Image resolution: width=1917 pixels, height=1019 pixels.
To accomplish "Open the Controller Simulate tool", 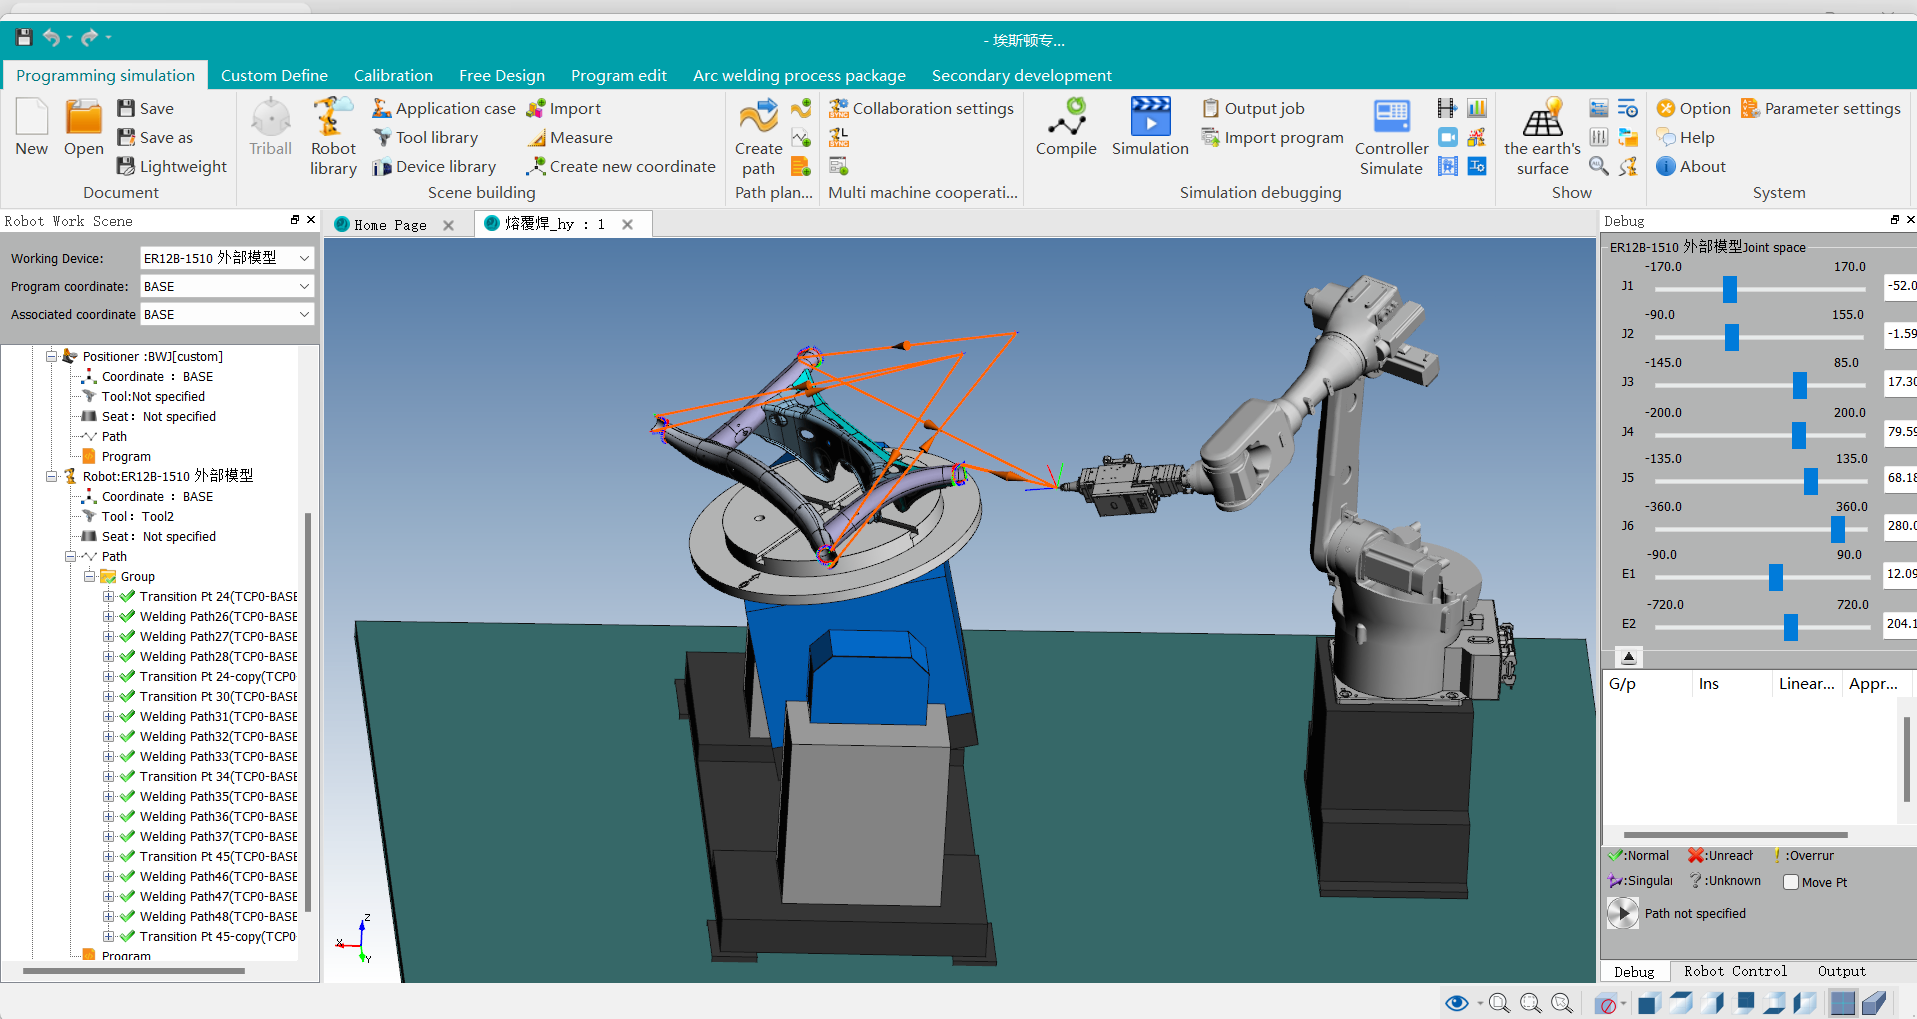I will [x=1391, y=137].
